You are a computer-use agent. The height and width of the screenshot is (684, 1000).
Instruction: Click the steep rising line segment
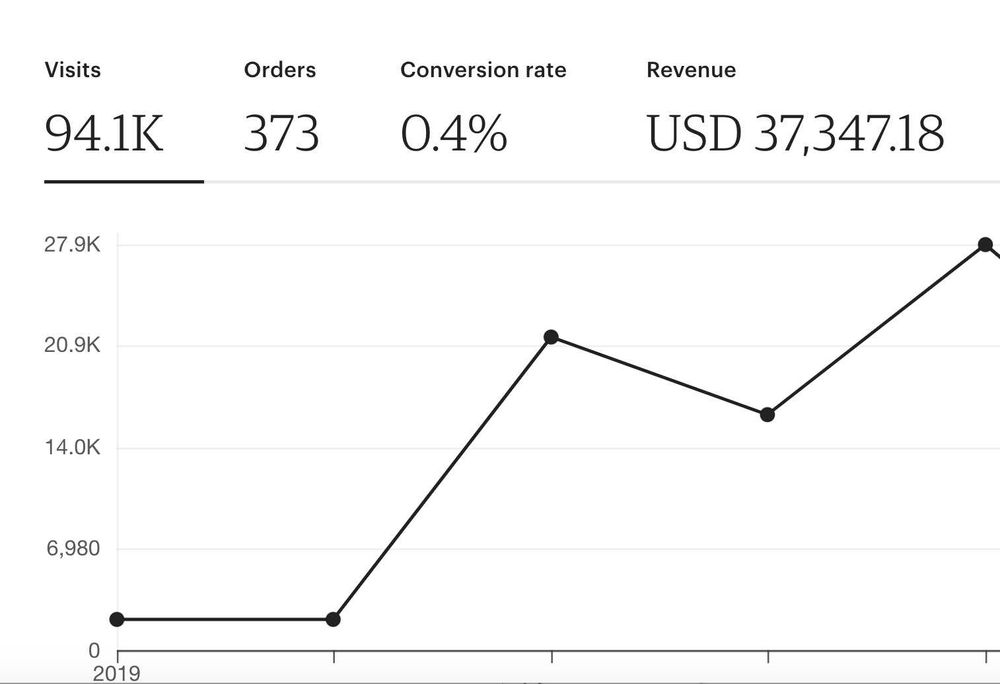click(442, 478)
